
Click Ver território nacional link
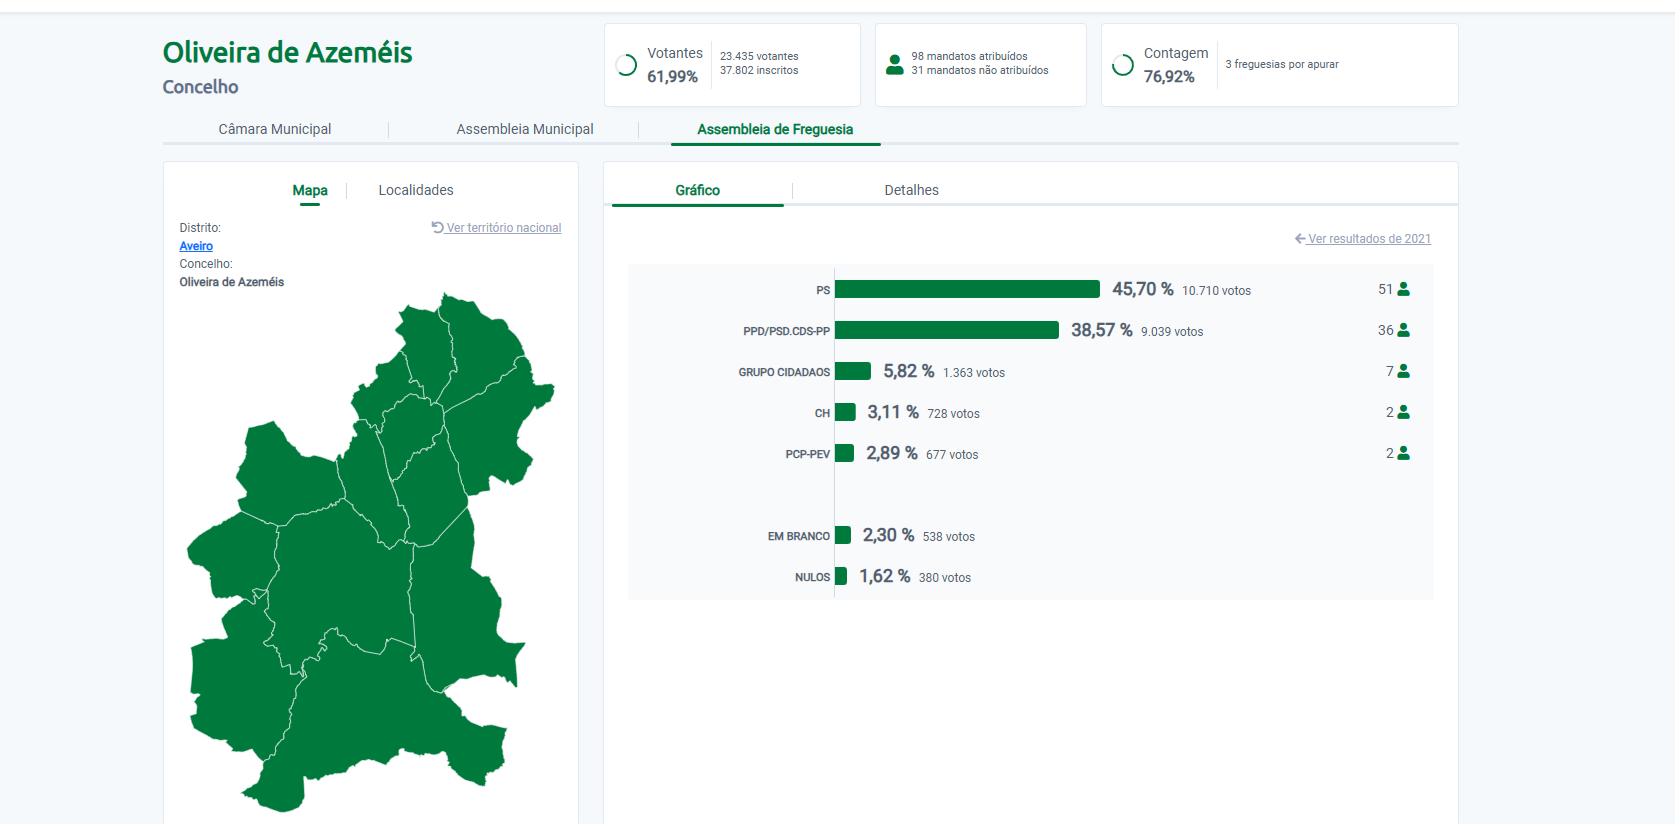tap(503, 228)
